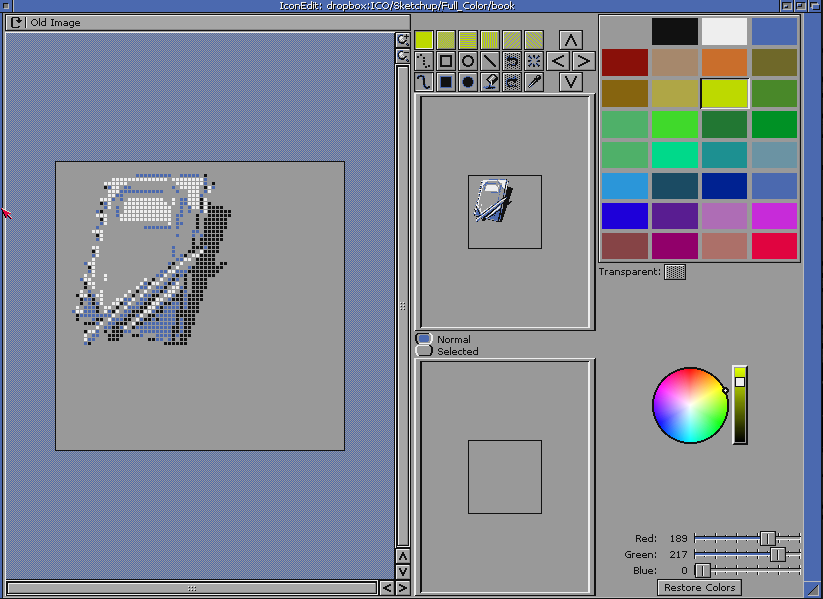The width and height of the screenshot is (823, 599).
Task: Select the paint bucket fill tool
Action: click(490, 82)
